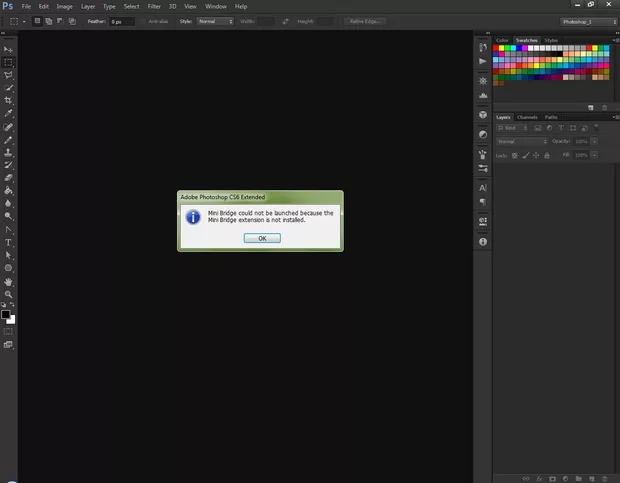620x483 pixels.
Task: Select the Rectangular Marquee tool in toolbox
Action: (9, 62)
